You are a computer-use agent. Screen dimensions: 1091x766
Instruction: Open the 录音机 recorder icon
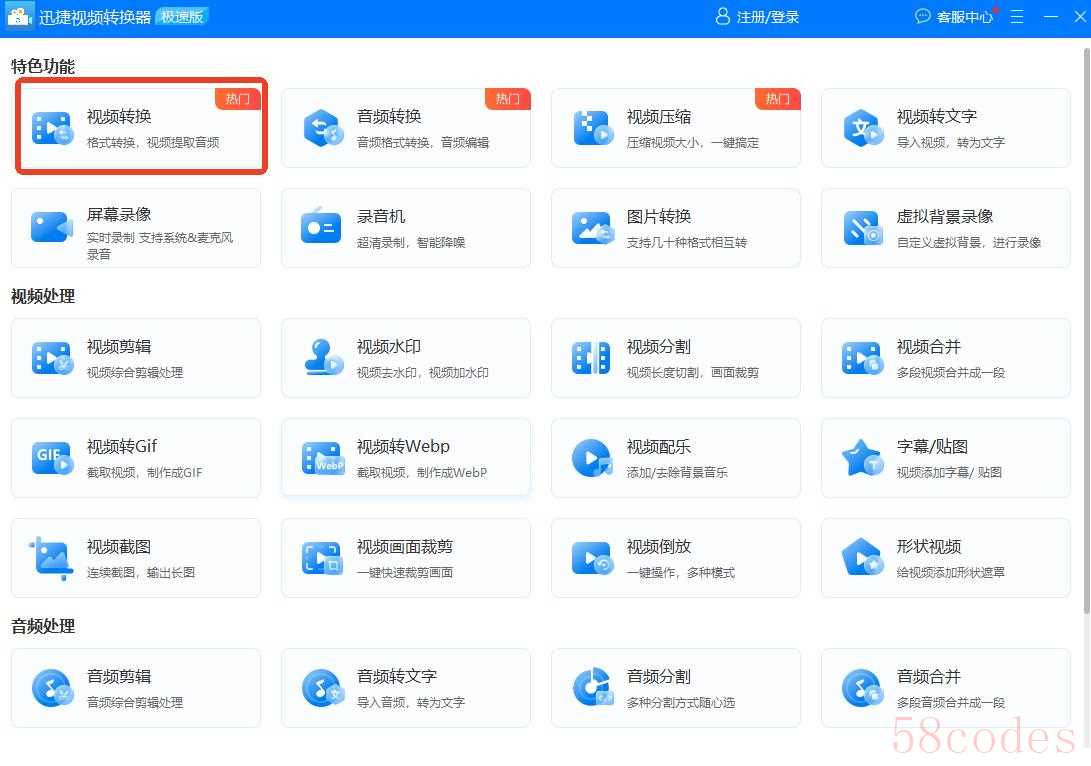click(x=321, y=226)
